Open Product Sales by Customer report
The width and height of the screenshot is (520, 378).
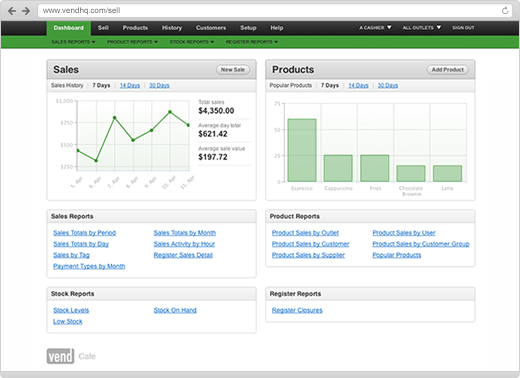pyautogui.click(x=311, y=244)
